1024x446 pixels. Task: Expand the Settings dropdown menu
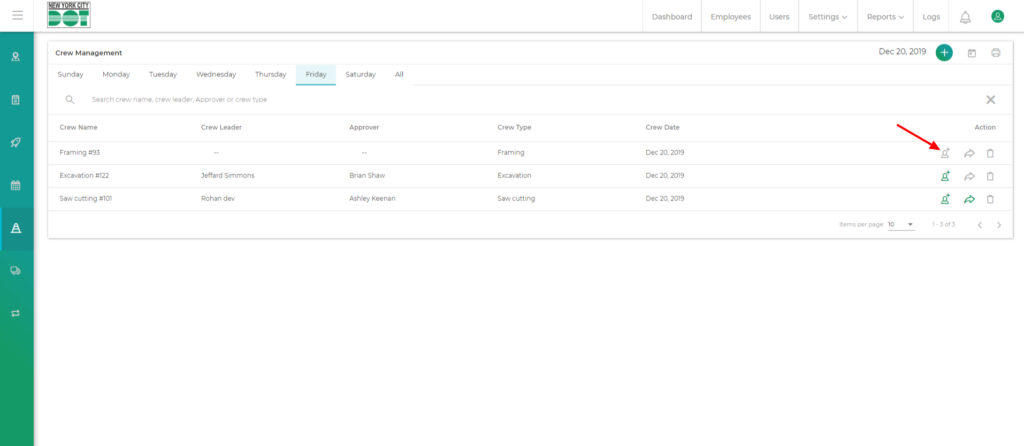(828, 17)
